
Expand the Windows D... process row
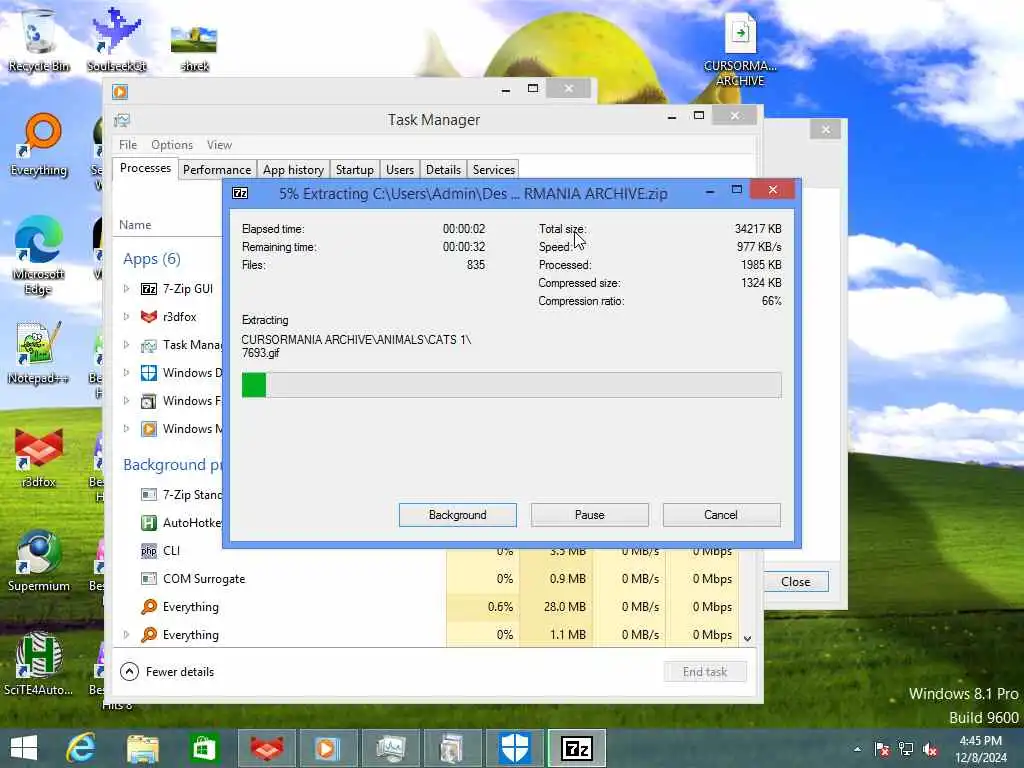click(127, 372)
